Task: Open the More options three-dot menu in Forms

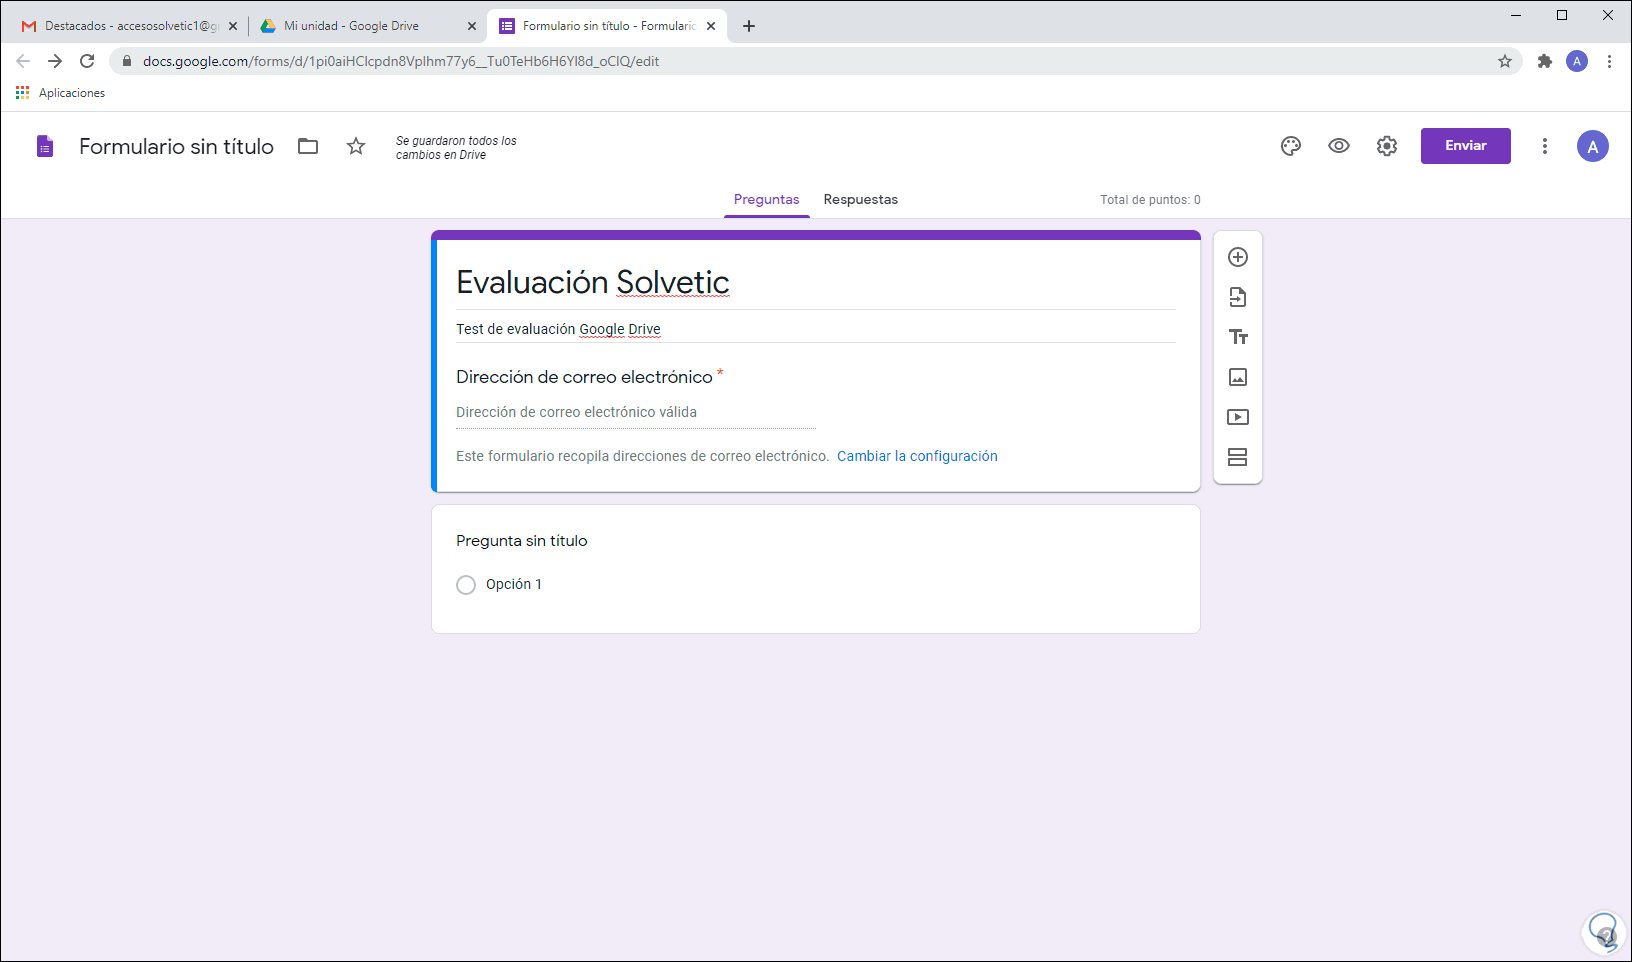Action: click(1545, 146)
